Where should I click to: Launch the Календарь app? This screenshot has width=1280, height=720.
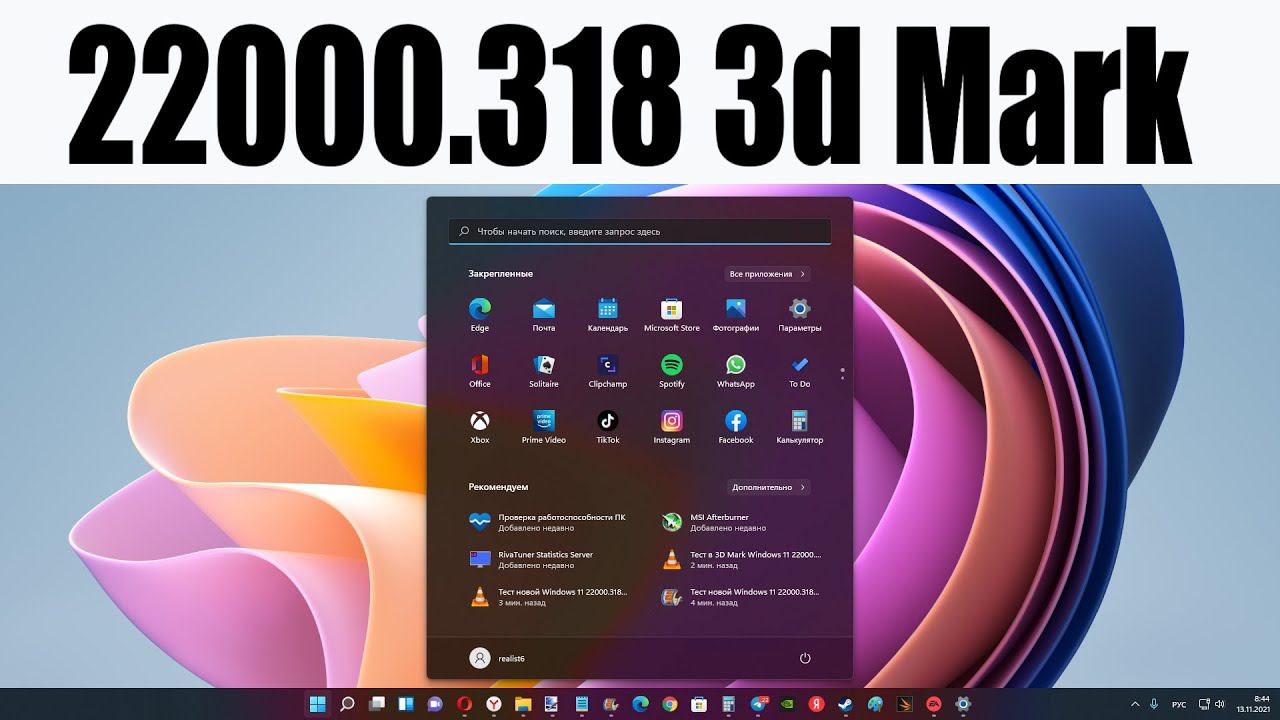(x=608, y=314)
